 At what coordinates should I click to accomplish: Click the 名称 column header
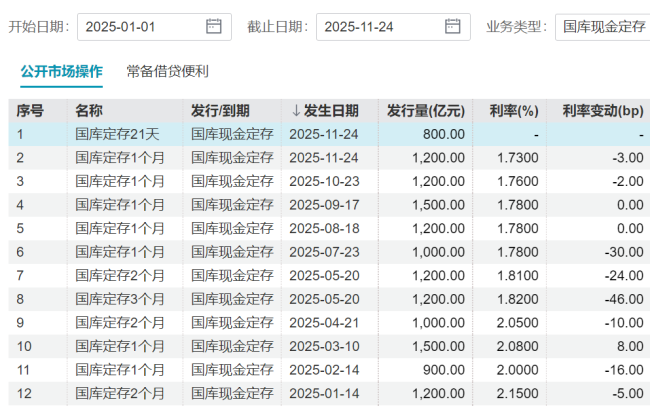[x=89, y=110]
